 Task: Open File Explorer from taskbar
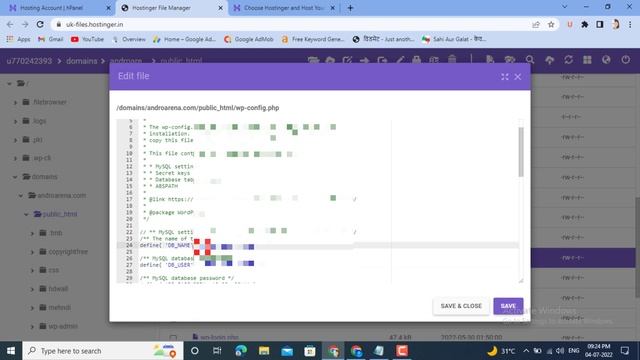(264, 351)
